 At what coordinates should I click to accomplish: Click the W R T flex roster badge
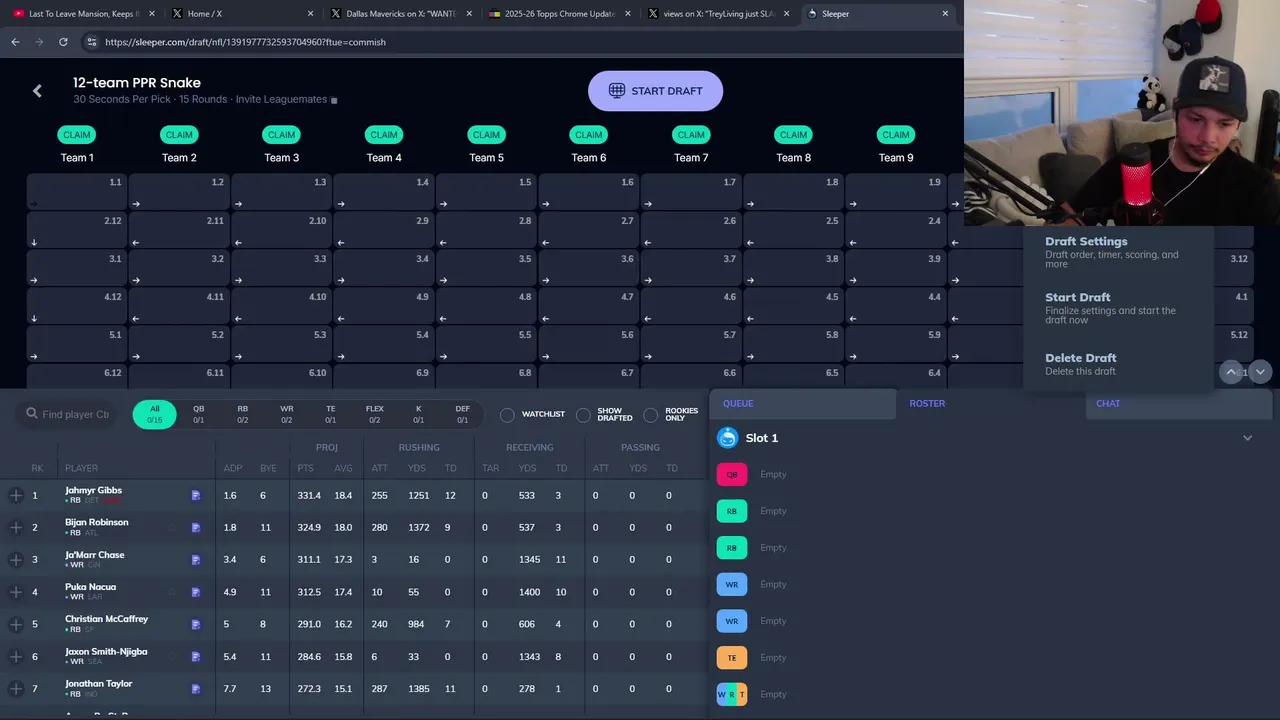coord(732,694)
